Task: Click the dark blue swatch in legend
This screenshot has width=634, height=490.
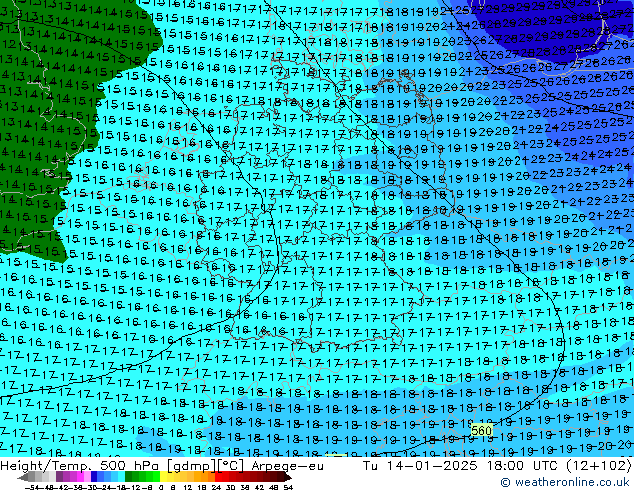Action: pos(94,477)
